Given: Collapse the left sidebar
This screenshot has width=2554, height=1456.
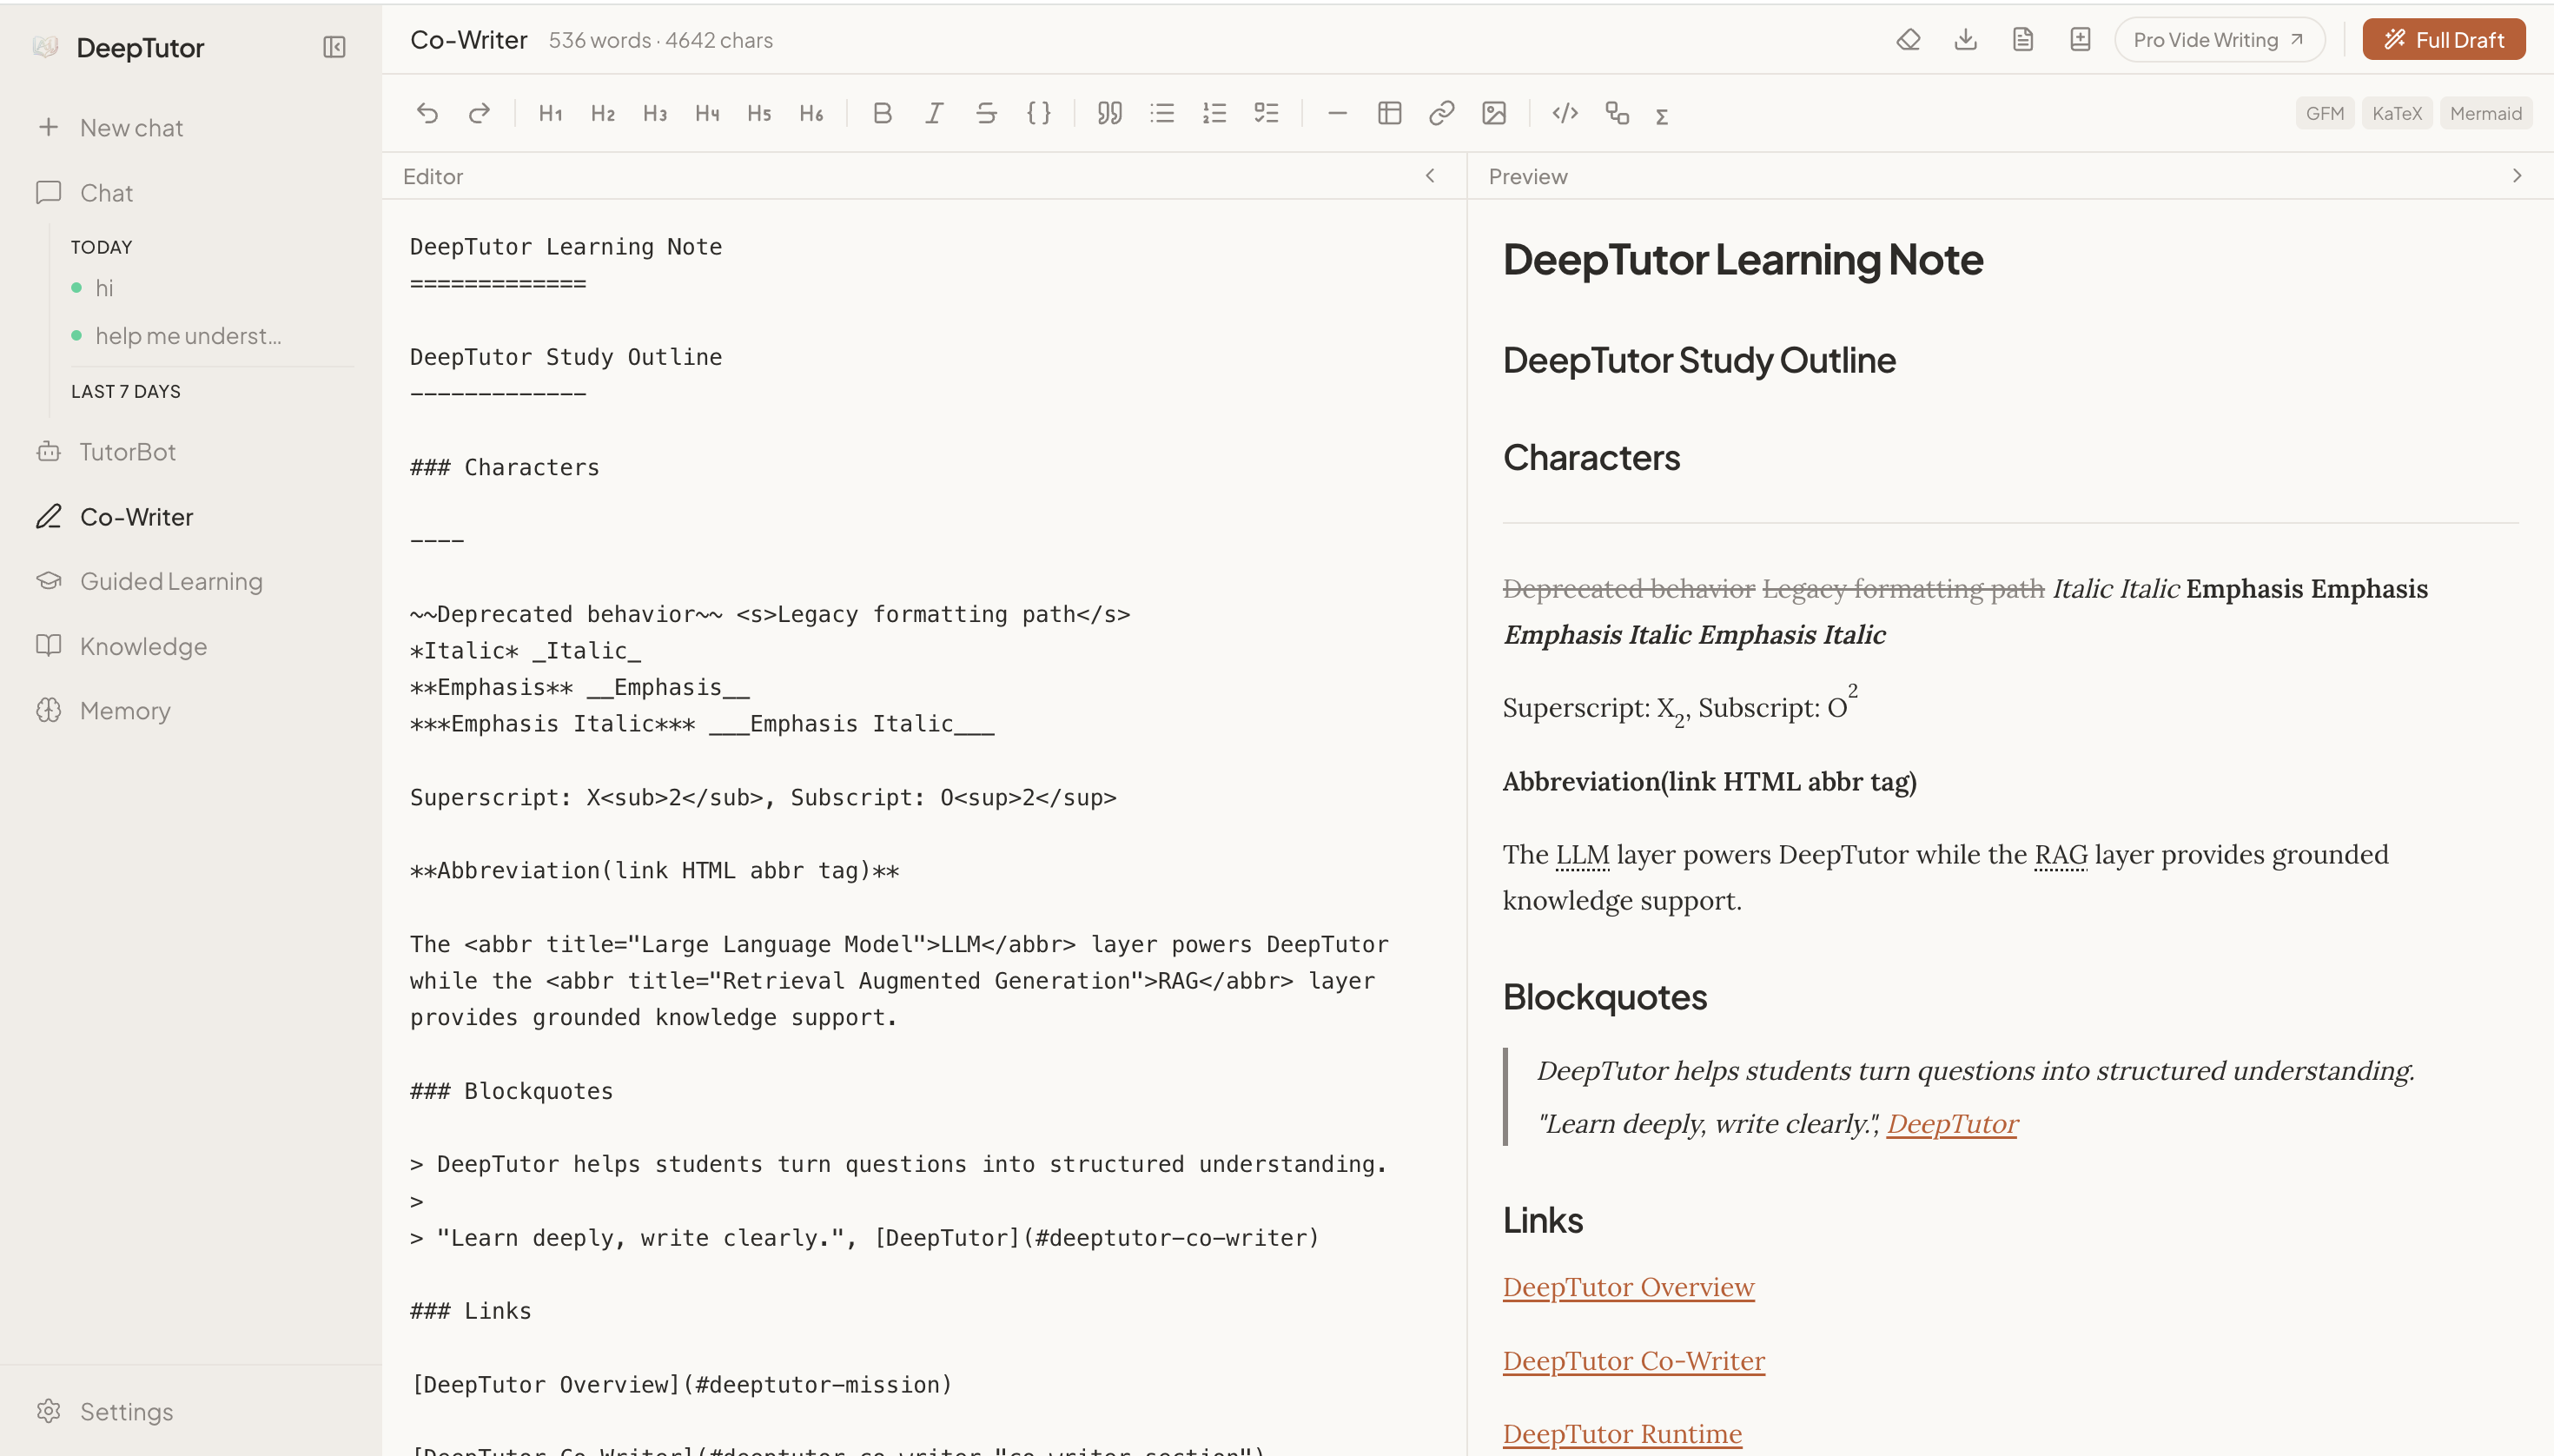Looking at the screenshot, I should [334, 47].
